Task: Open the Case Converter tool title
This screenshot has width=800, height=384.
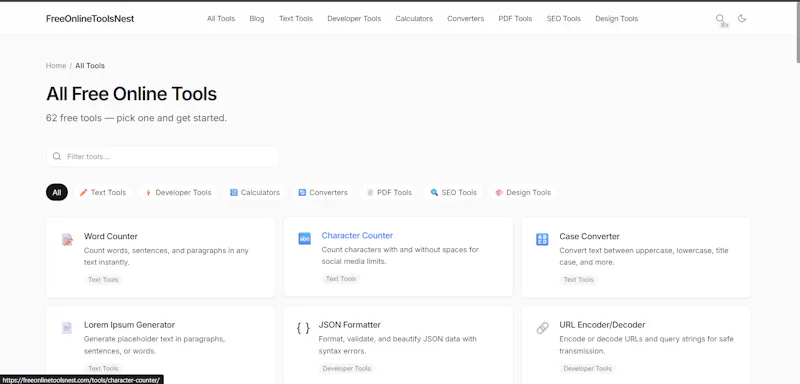Action: click(589, 236)
